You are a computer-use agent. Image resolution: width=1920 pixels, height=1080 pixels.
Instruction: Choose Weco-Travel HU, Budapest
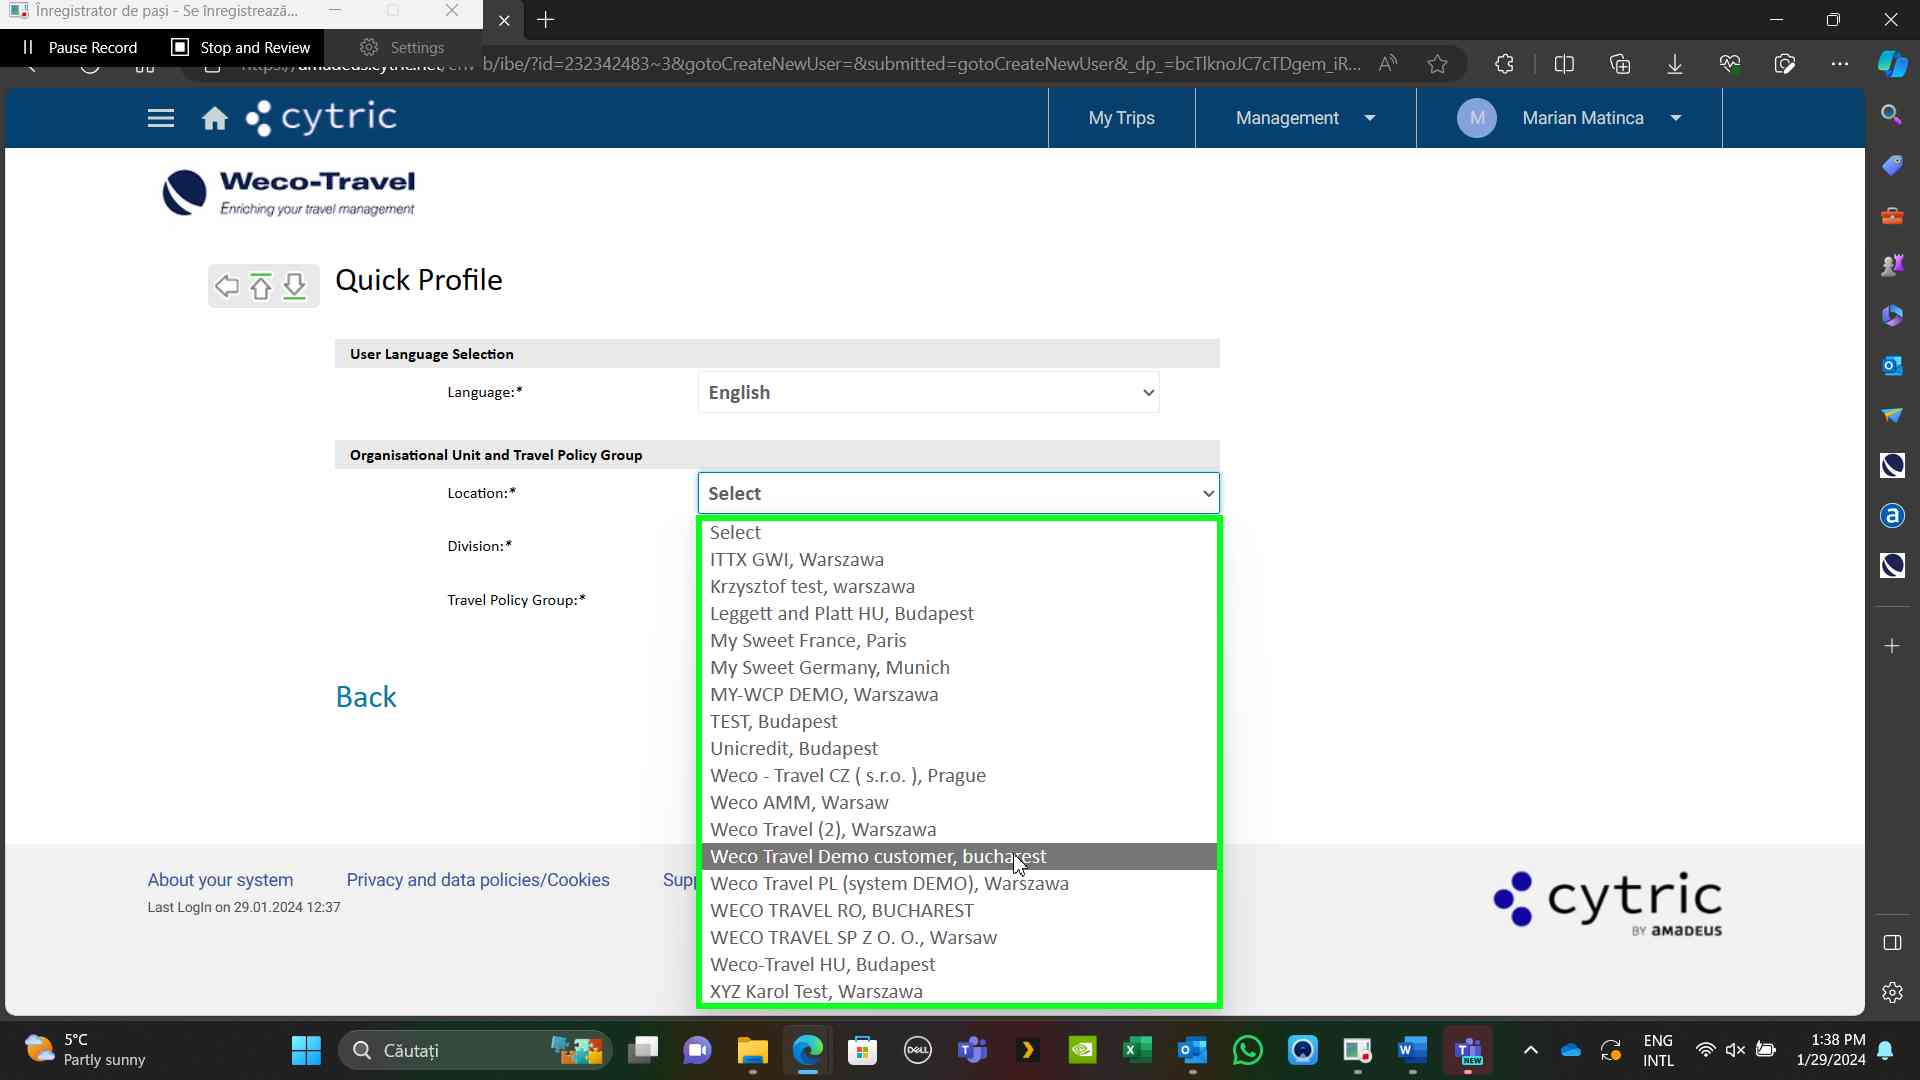[959, 965]
